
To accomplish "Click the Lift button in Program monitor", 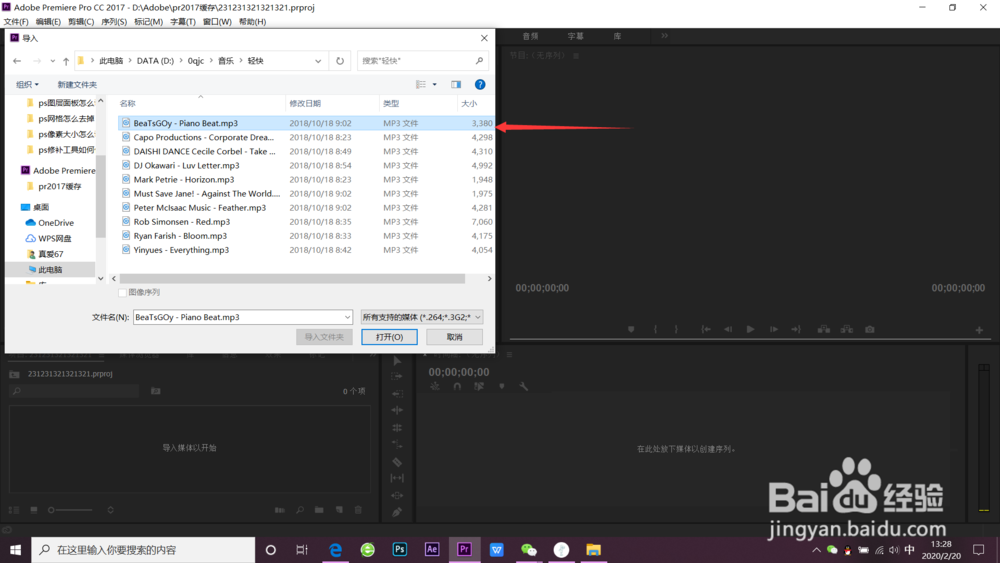I will 824,329.
